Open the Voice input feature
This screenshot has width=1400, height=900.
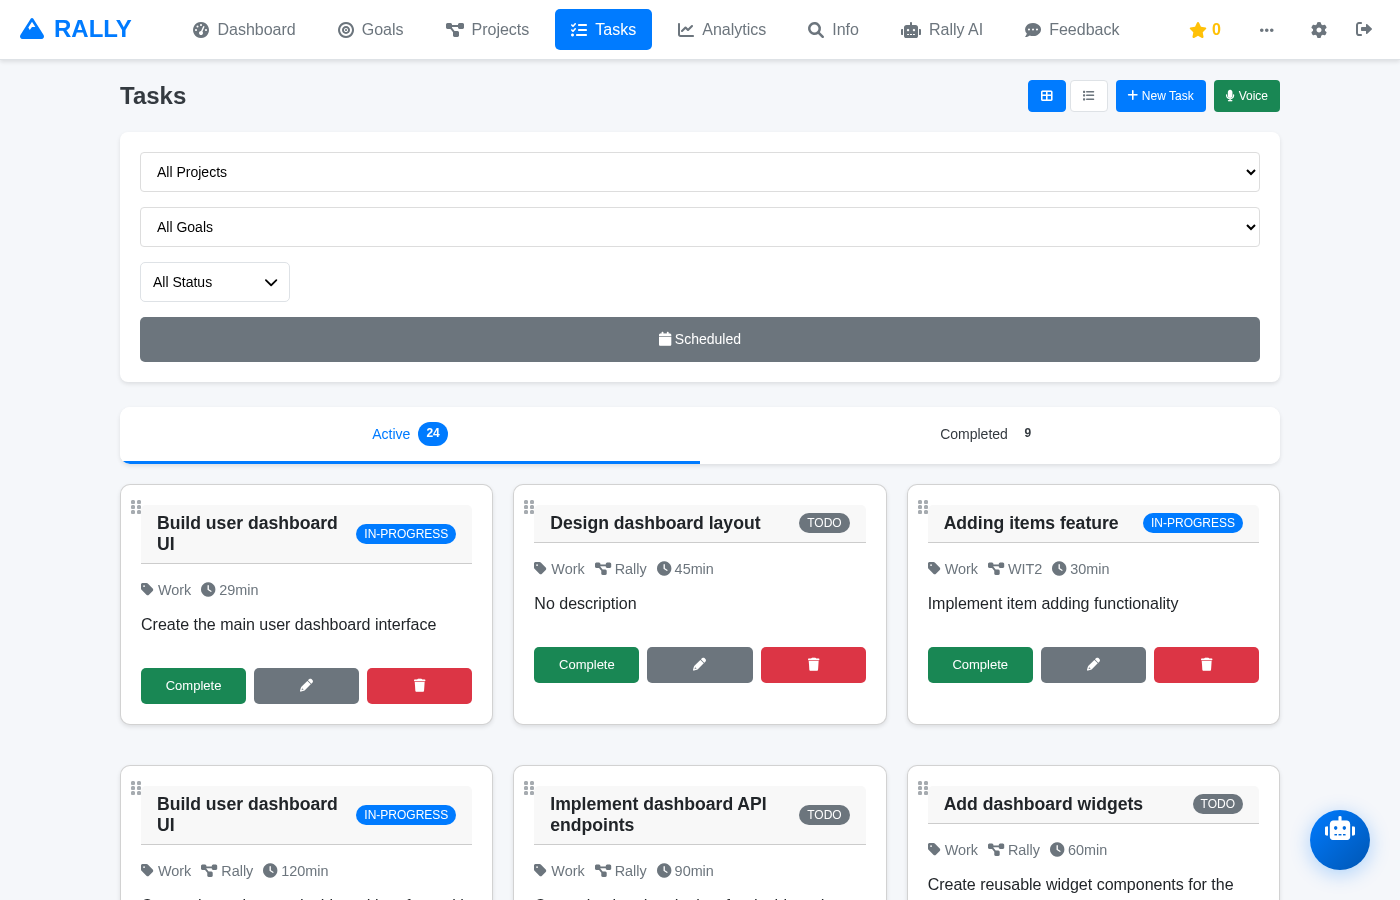(1246, 95)
